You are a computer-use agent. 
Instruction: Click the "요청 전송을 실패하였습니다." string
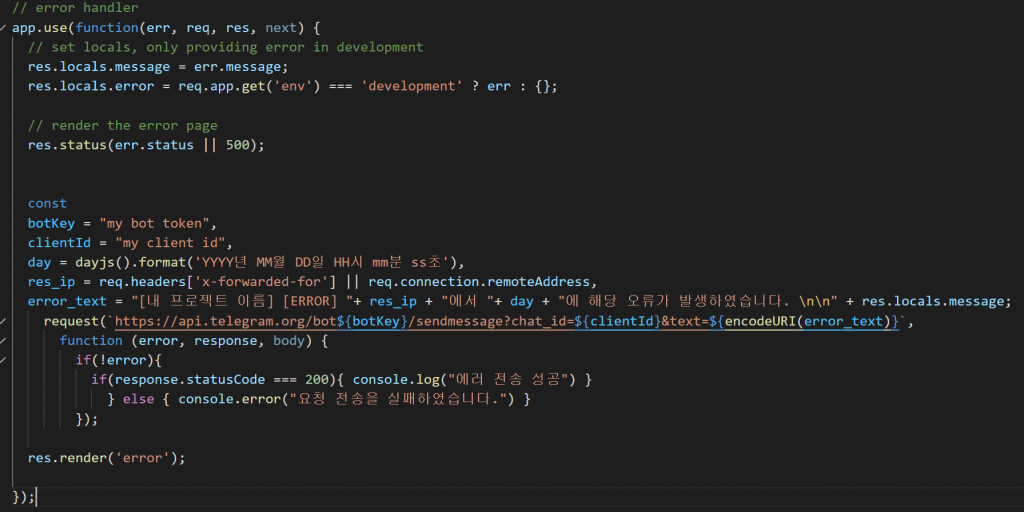(398, 399)
